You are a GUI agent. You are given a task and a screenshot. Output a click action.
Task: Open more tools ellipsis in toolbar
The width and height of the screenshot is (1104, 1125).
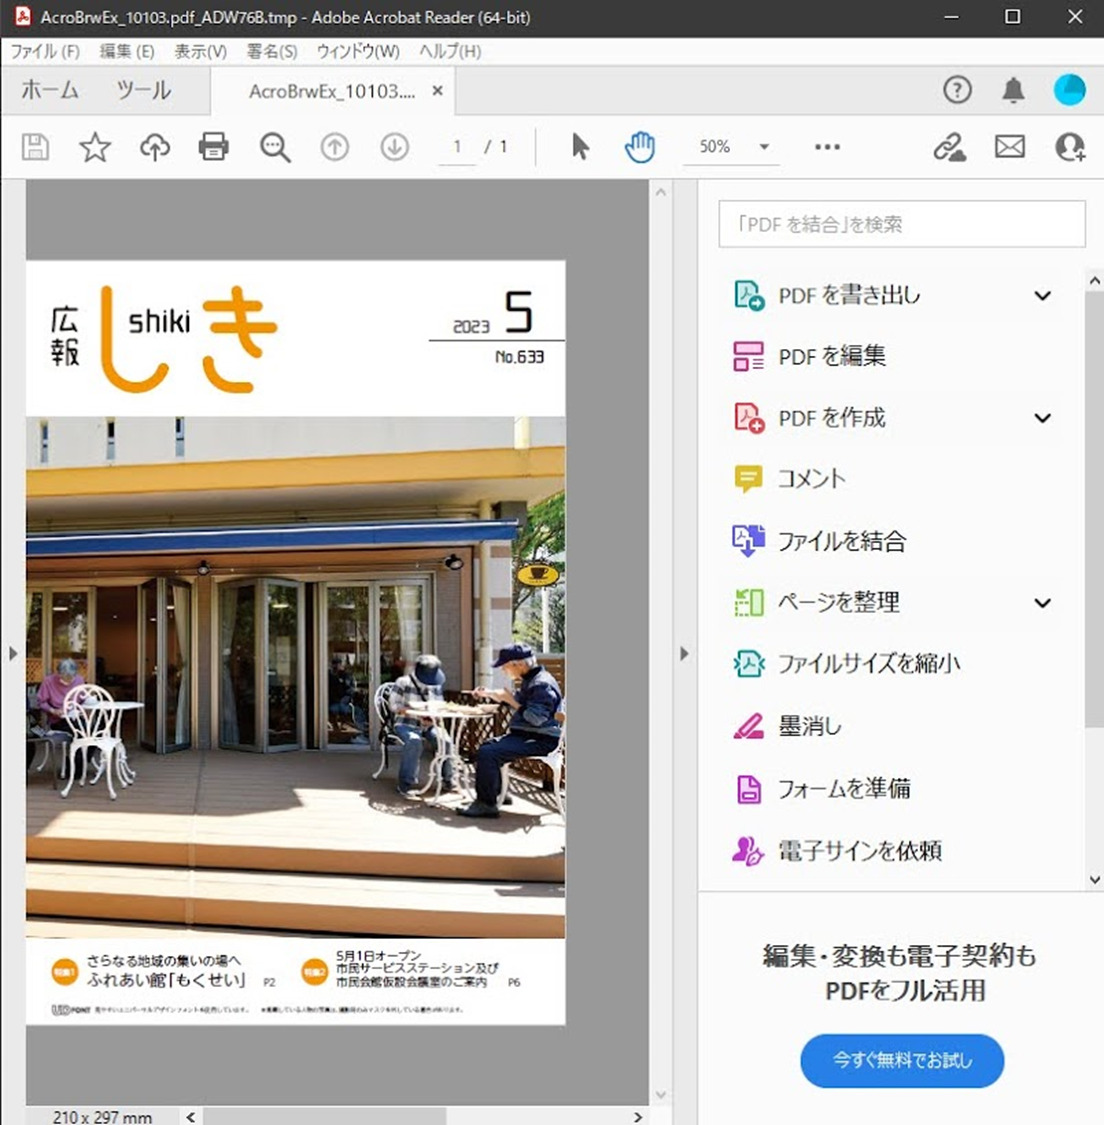(827, 147)
